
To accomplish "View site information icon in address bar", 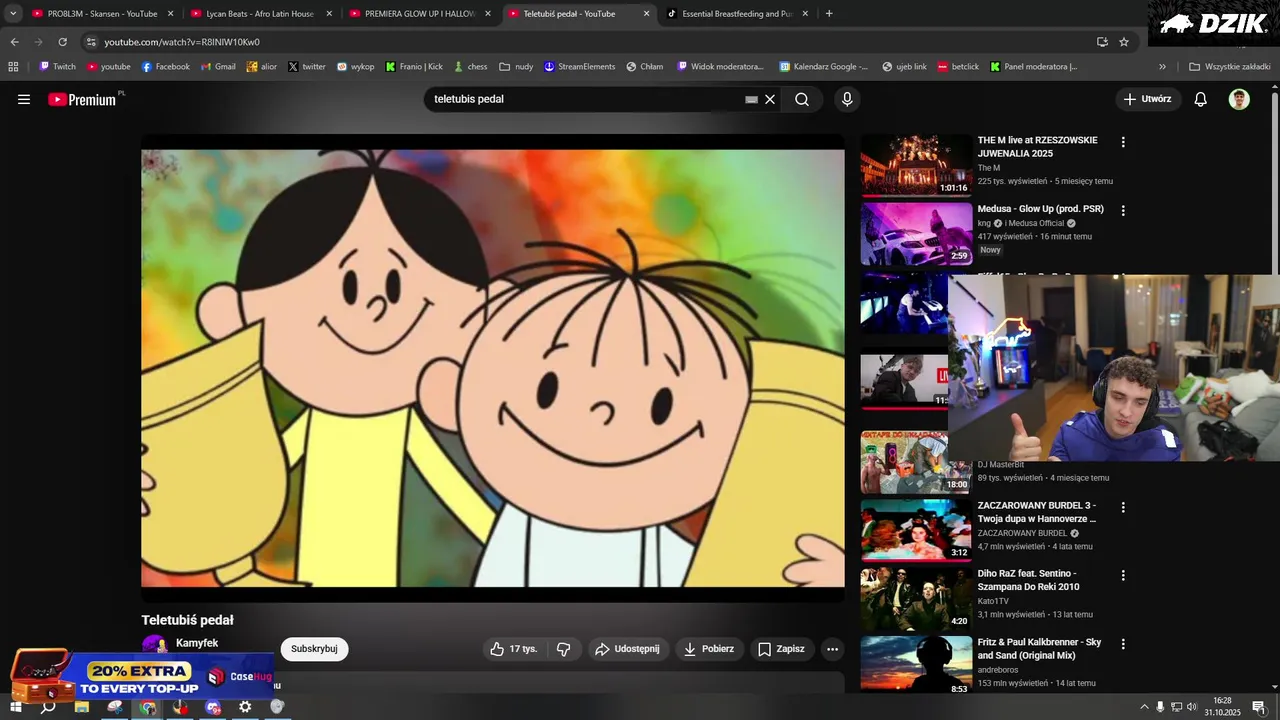I will 91,42.
